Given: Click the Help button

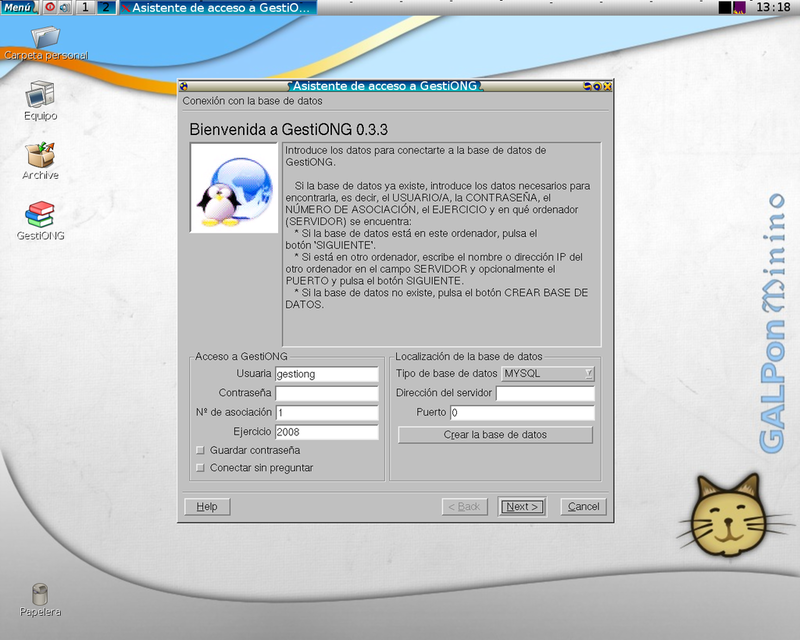Looking at the screenshot, I should pos(207,506).
